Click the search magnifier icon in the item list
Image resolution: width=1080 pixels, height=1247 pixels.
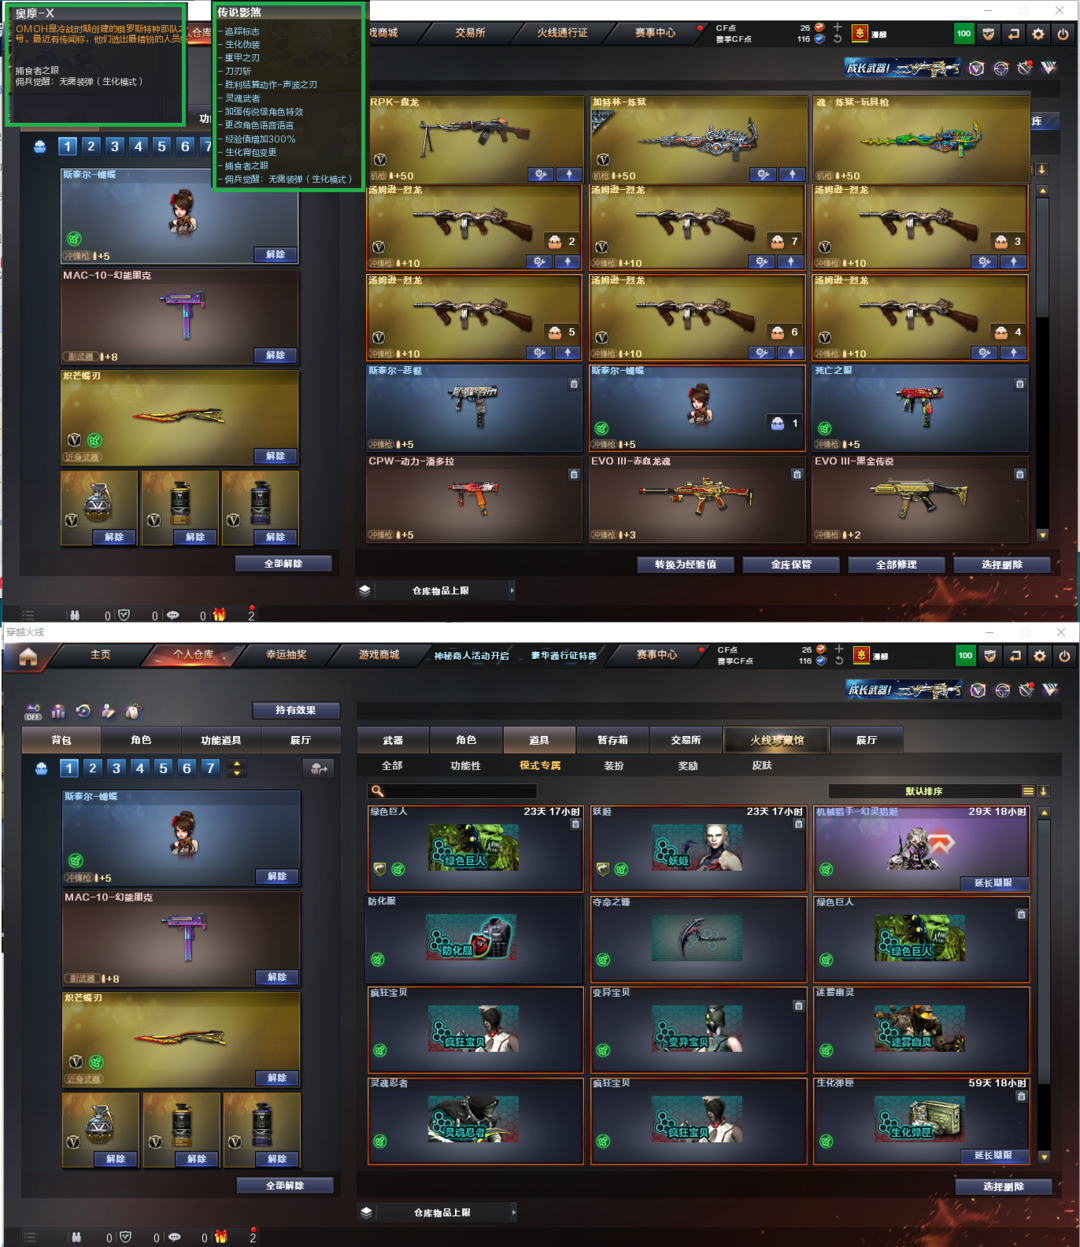coord(378,791)
